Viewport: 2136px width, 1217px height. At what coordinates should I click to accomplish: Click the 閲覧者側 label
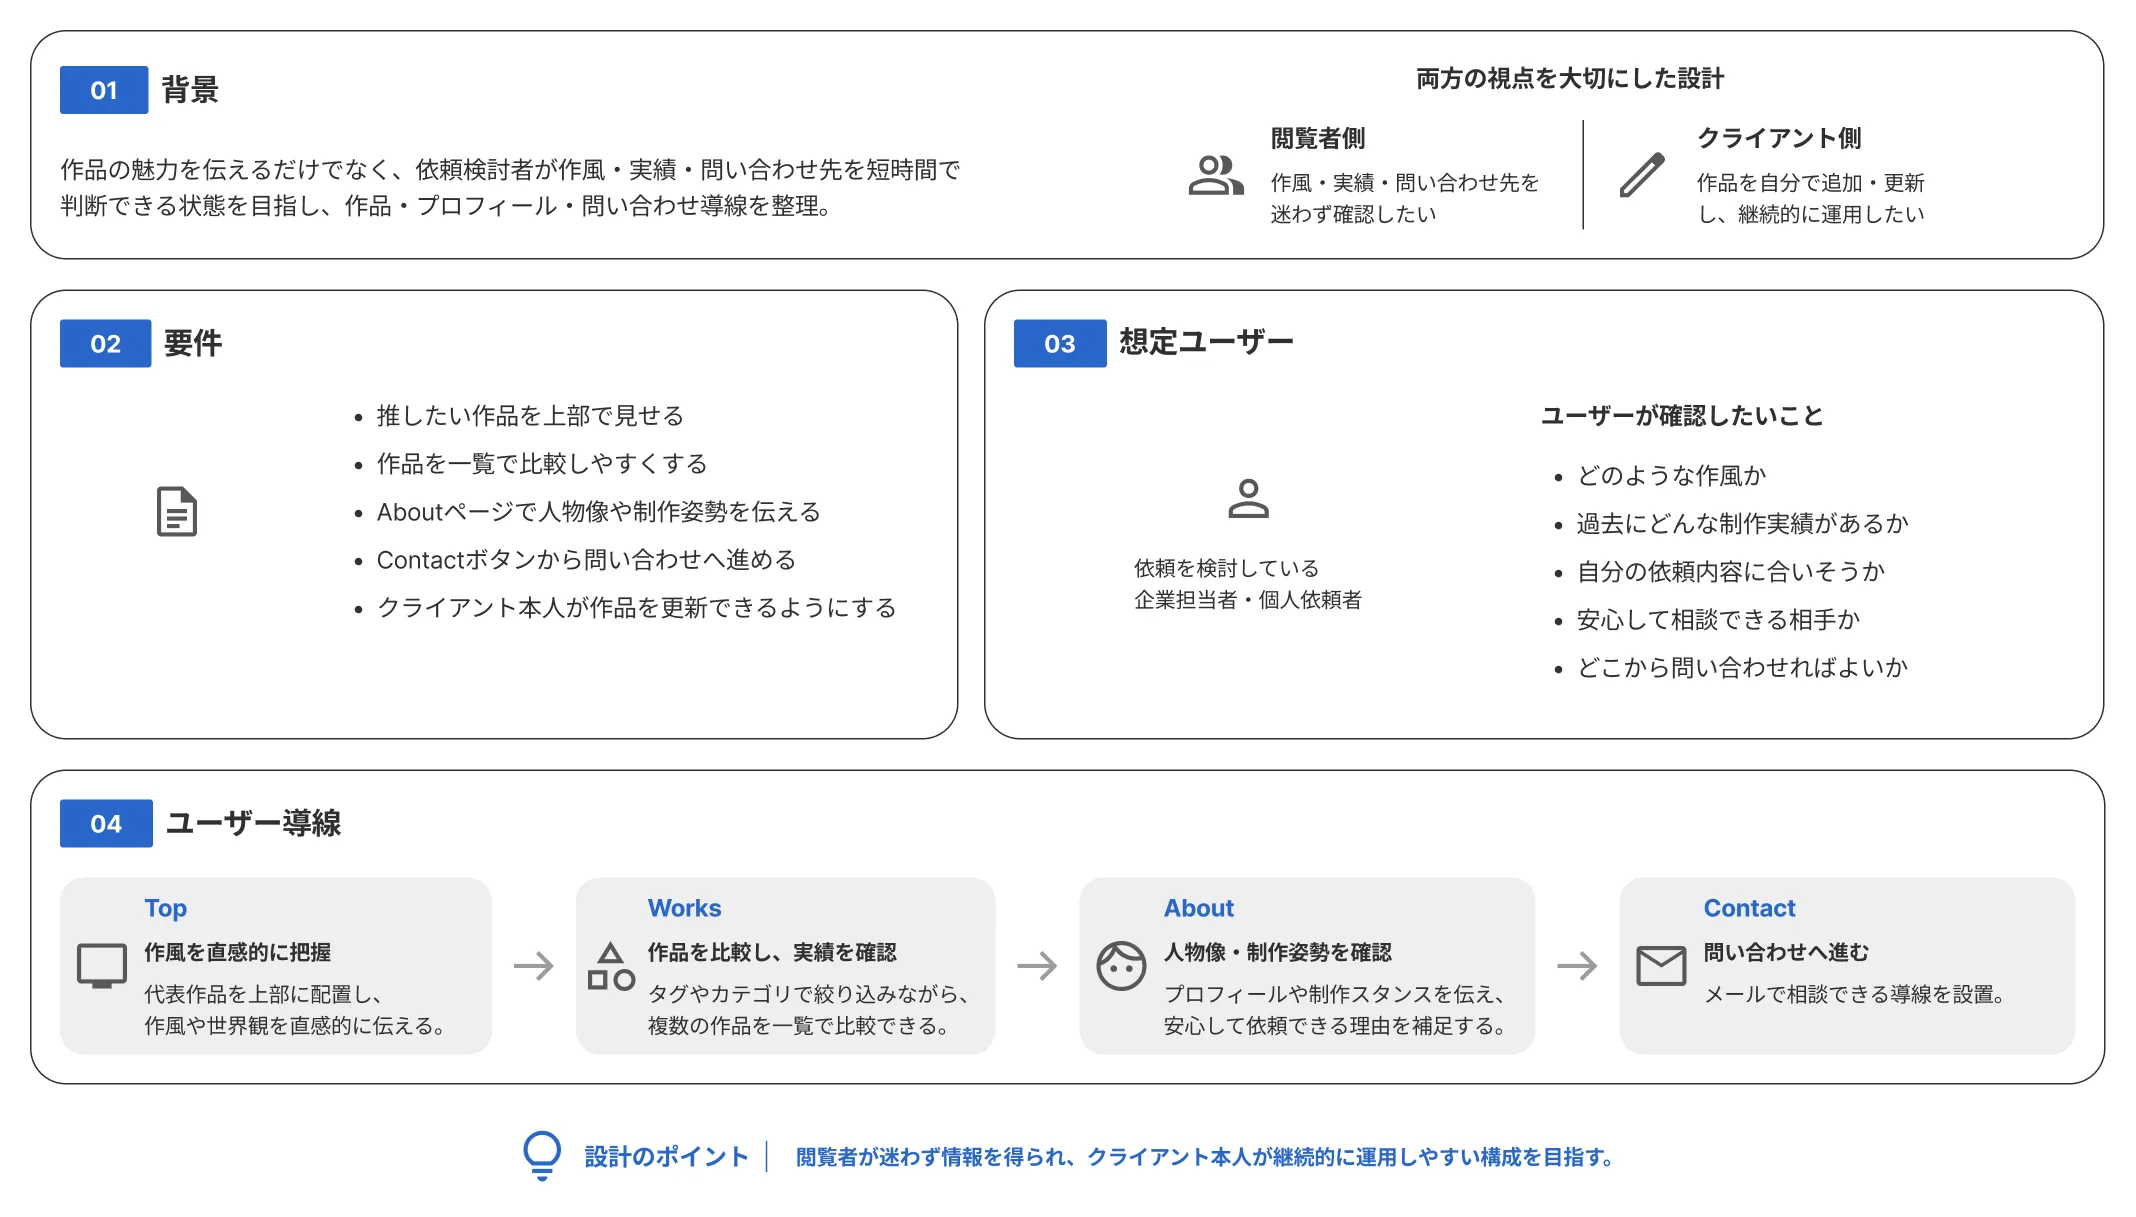[1318, 138]
